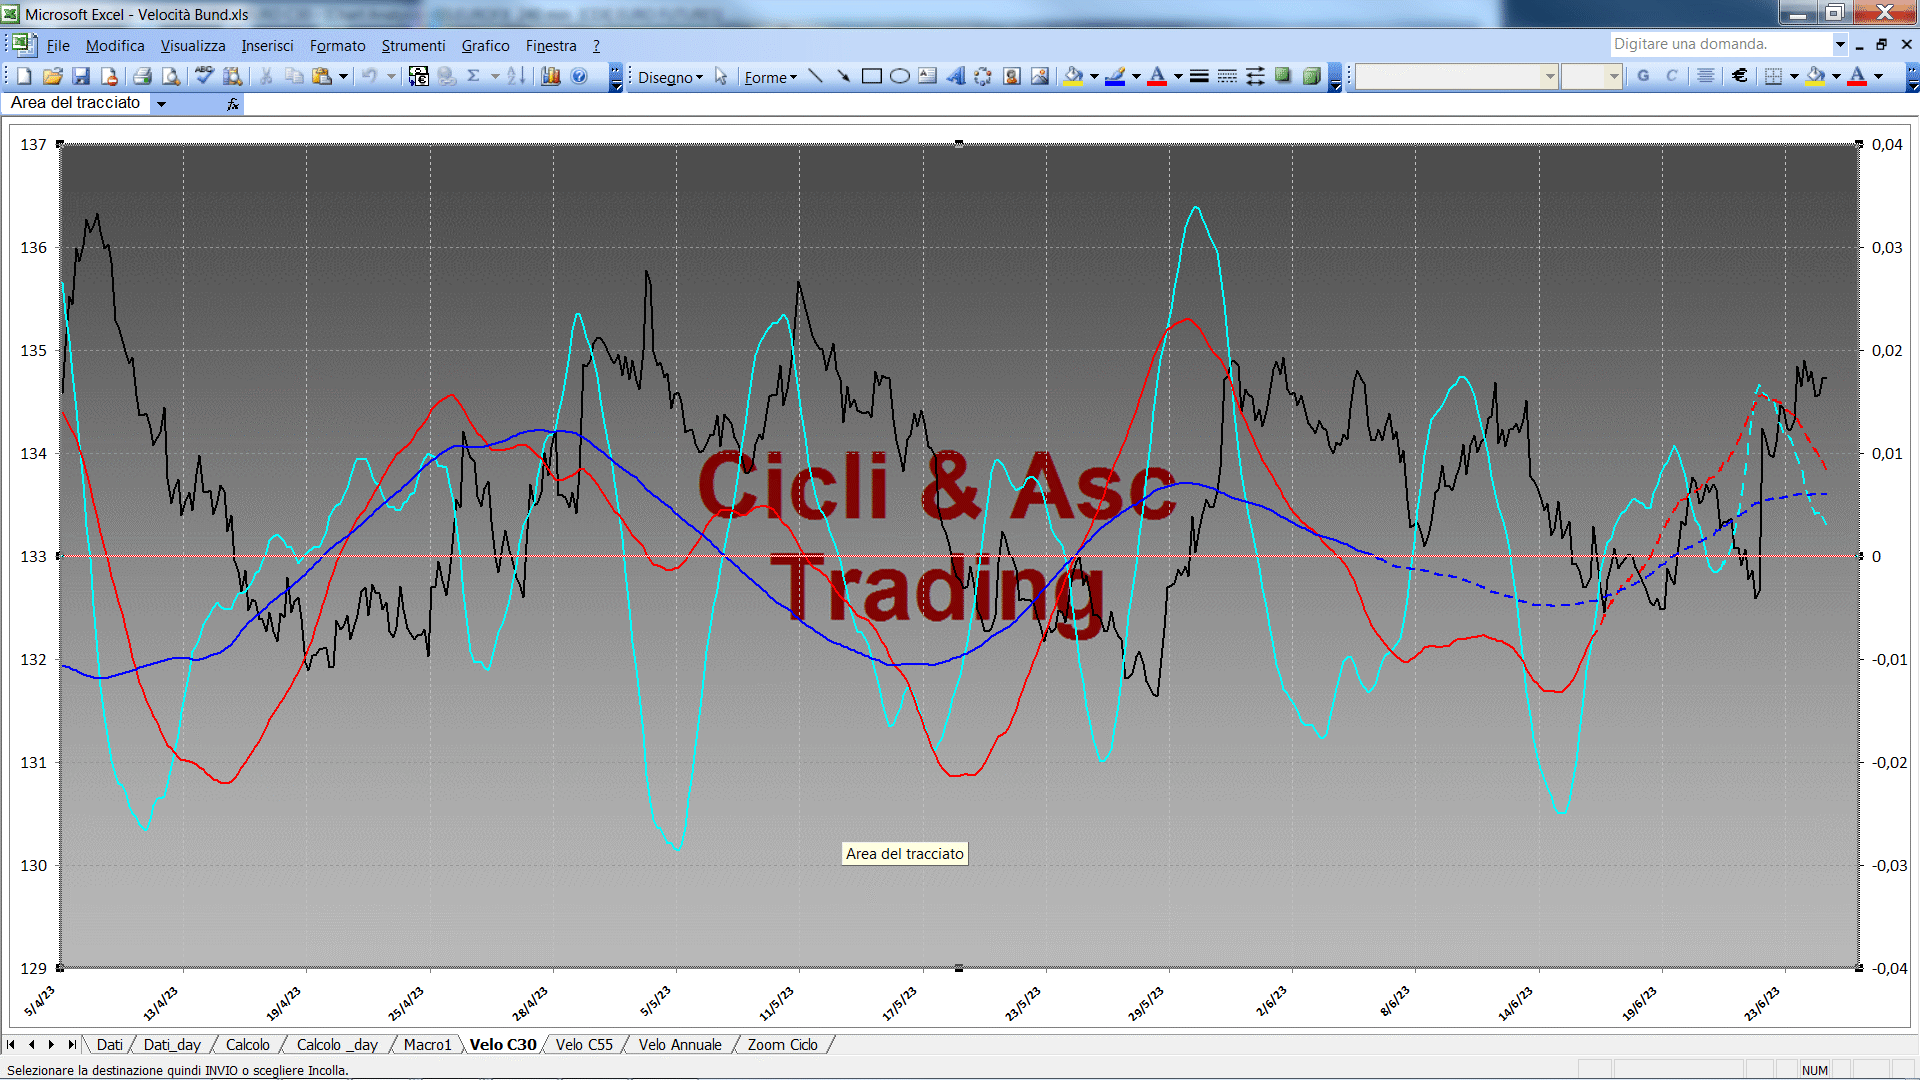Click the last-sheet tab navigation arrow
Image resolution: width=1920 pixels, height=1080 pixels.
pos(72,1044)
